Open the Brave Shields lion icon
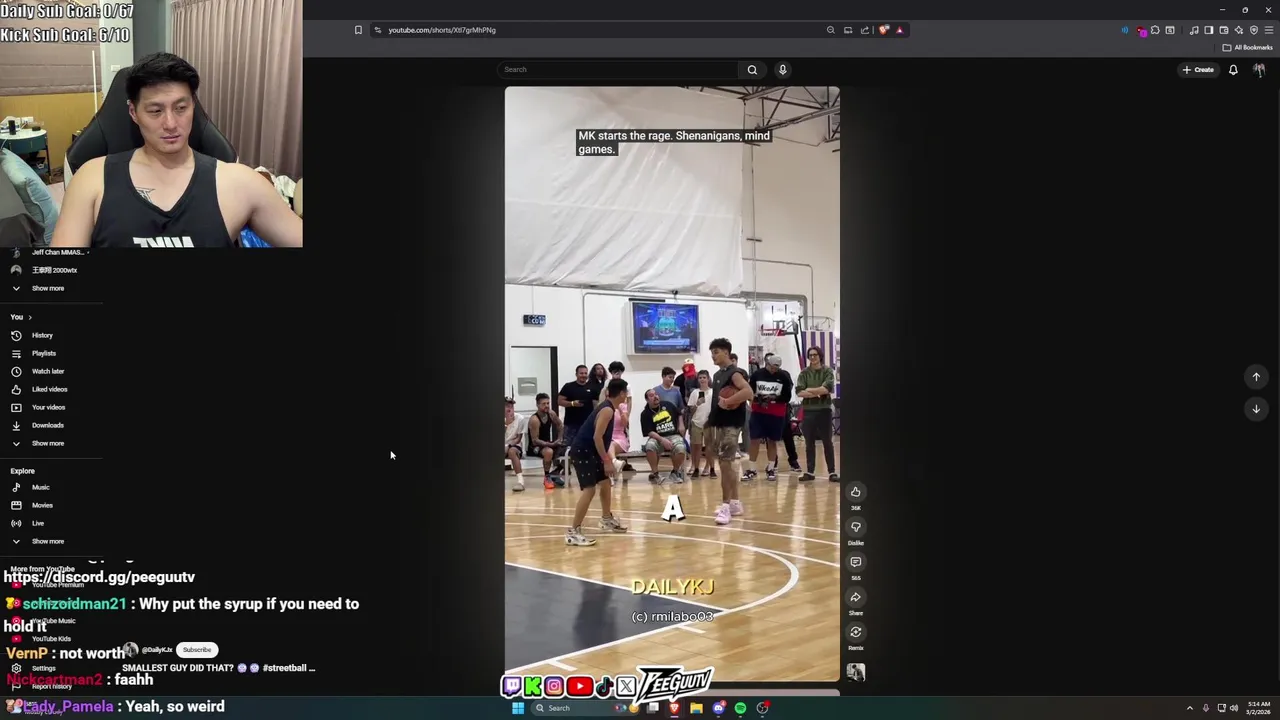 click(x=883, y=30)
